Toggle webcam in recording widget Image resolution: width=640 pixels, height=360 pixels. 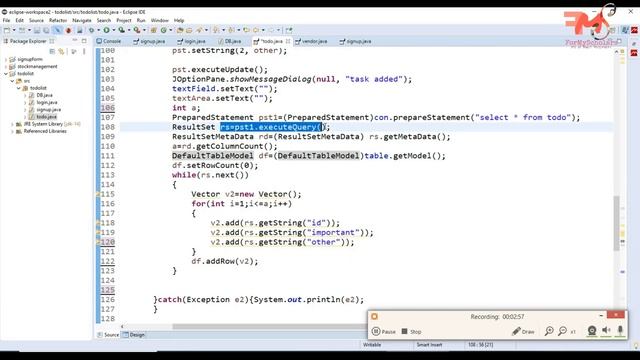coord(592,331)
